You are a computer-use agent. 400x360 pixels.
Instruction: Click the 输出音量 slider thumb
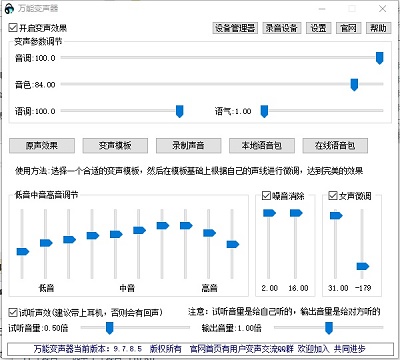click(329, 328)
